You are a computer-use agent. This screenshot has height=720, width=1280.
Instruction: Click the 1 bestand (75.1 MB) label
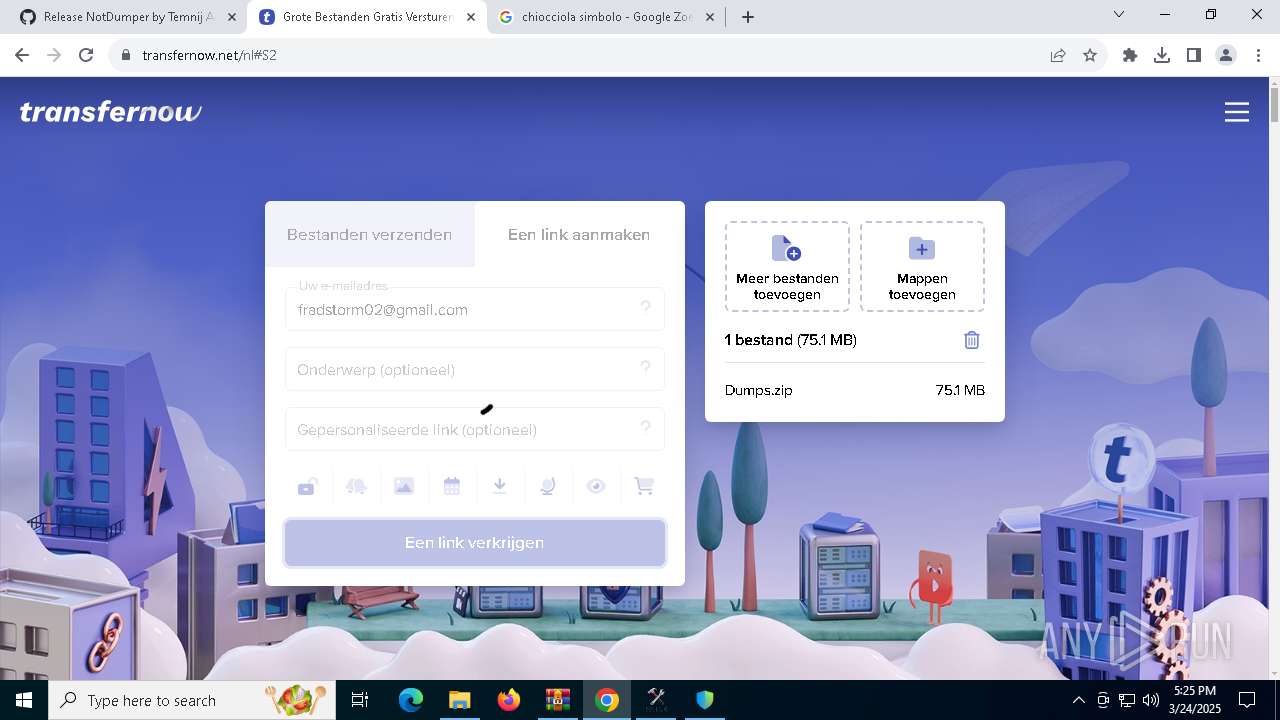pos(790,340)
